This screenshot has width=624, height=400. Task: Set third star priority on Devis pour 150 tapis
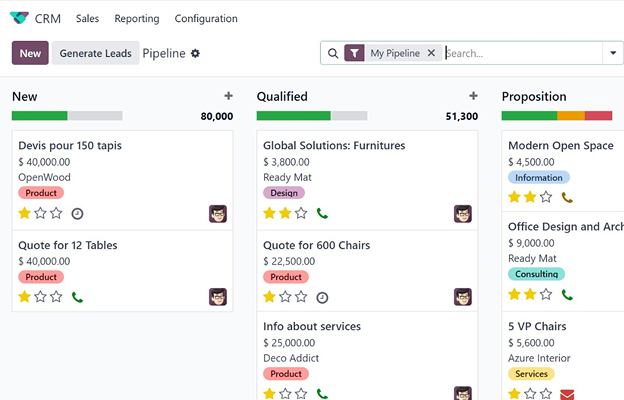57,214
